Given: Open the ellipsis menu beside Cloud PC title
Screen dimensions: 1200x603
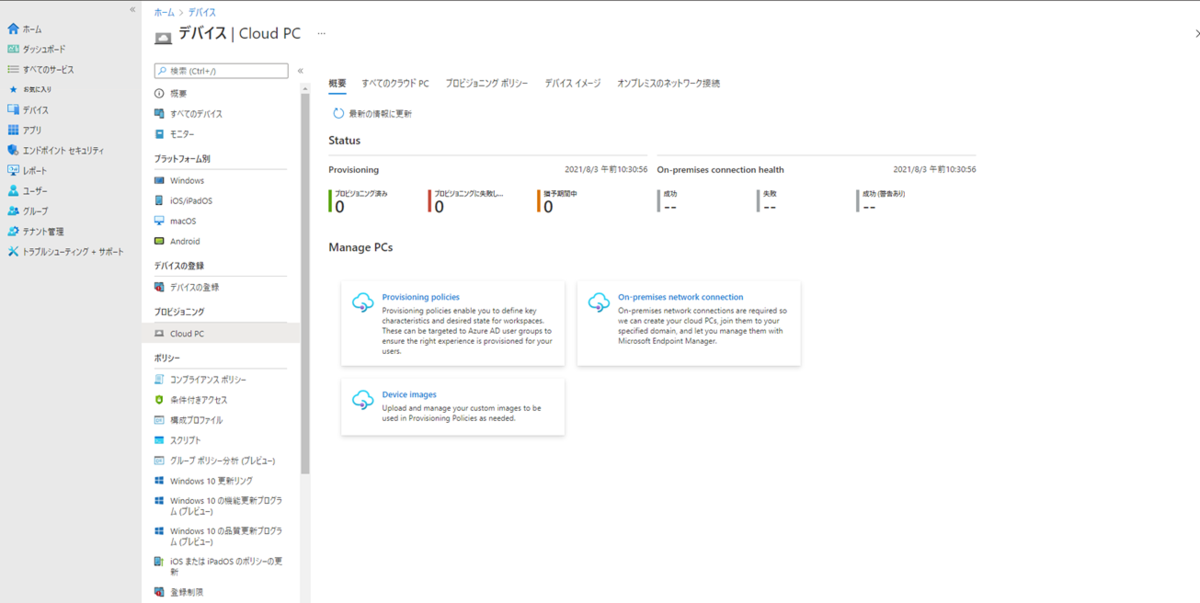Looking at the screenshot, I should pyautogui.click(x=322, y=33).
